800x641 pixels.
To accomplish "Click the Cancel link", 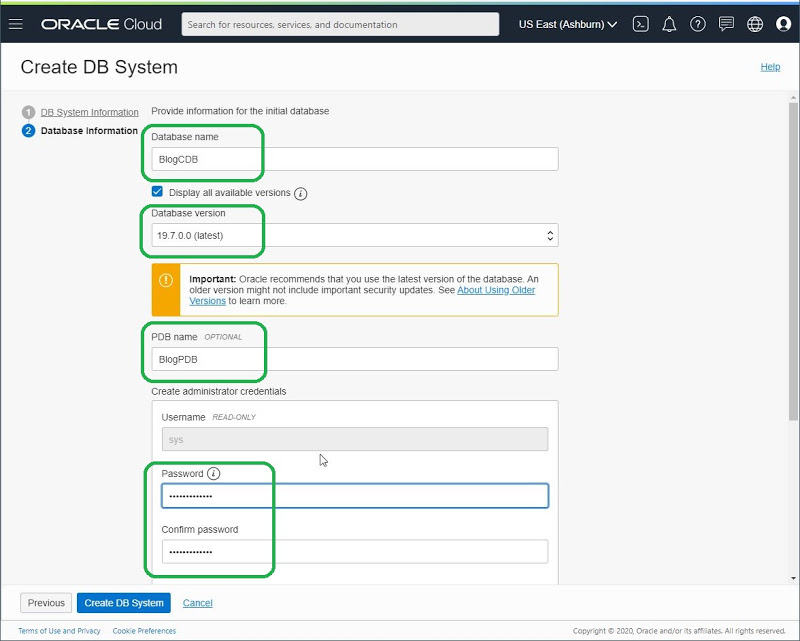I will tap(197, 603).
